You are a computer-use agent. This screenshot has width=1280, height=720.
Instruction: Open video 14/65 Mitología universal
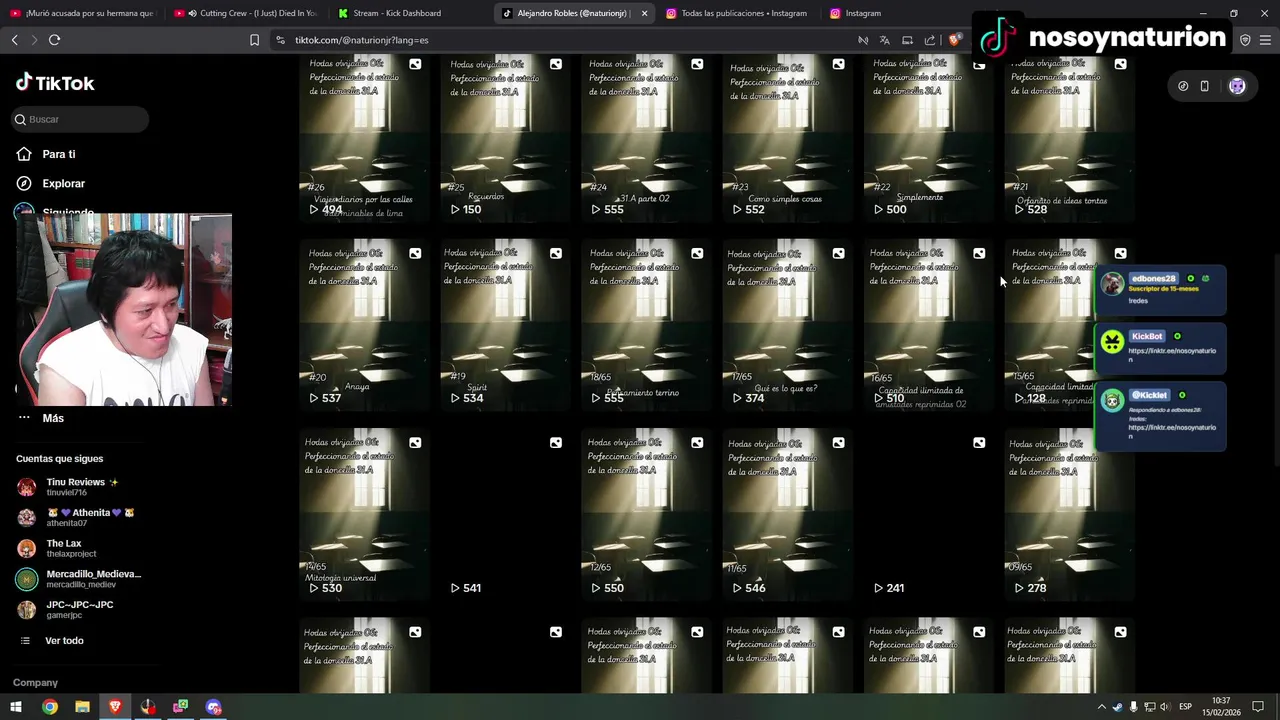(364, 514)
